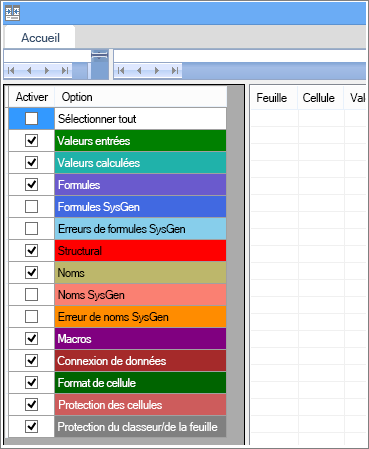Open the Accueil tab
Viewport: 369px width, 449px height.
click(40, 38)
